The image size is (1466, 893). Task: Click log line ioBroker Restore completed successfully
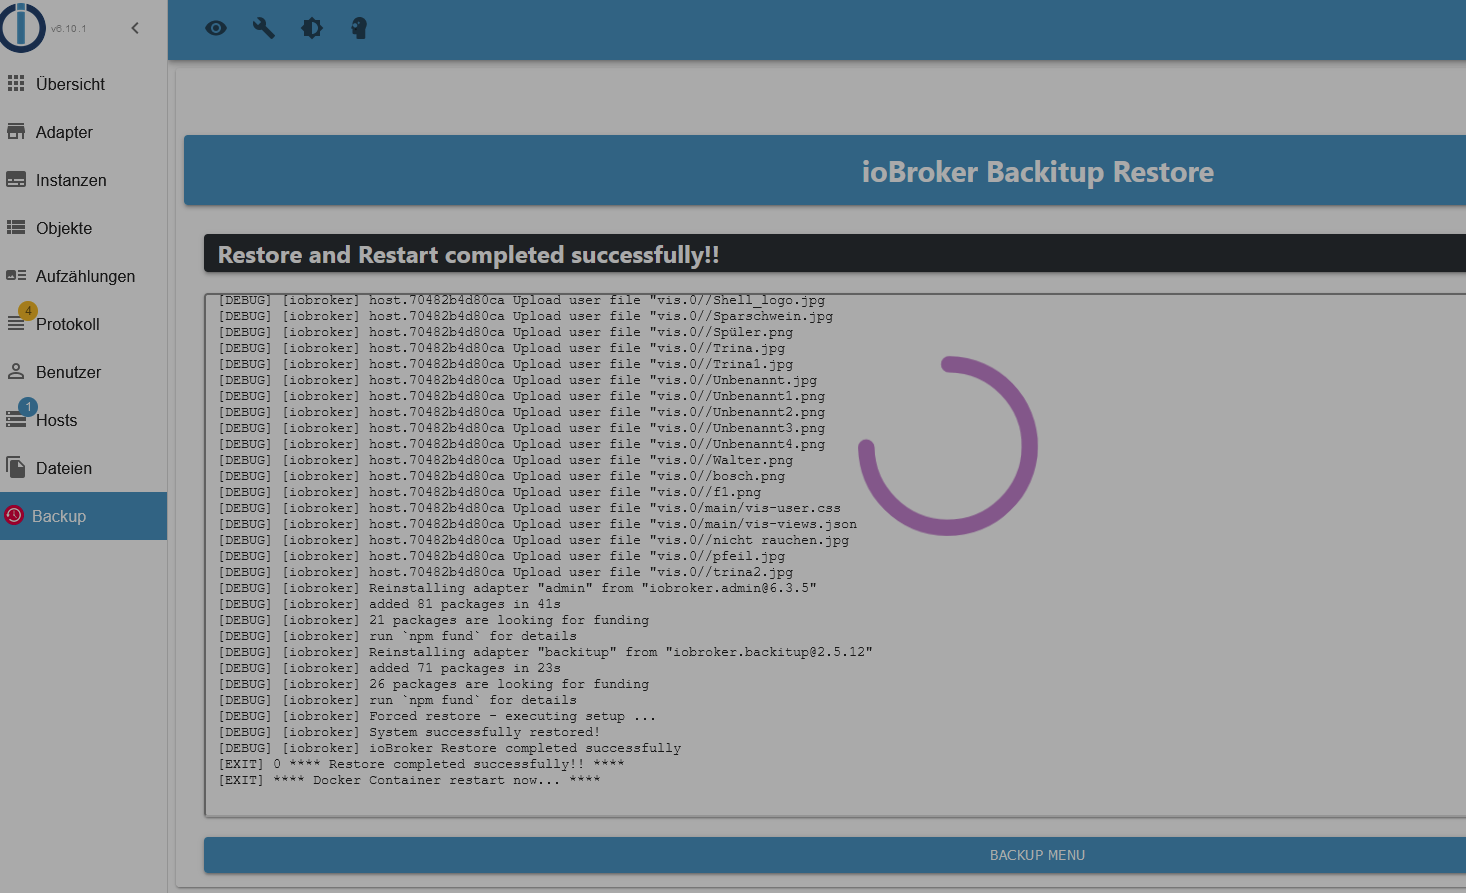[450, 748]
